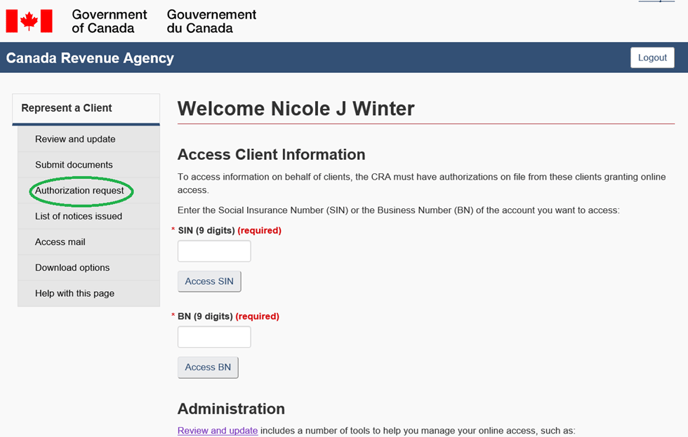Focus the BN 9 digits text field
This screenshot has height=437, width=688.
point(214,337)
